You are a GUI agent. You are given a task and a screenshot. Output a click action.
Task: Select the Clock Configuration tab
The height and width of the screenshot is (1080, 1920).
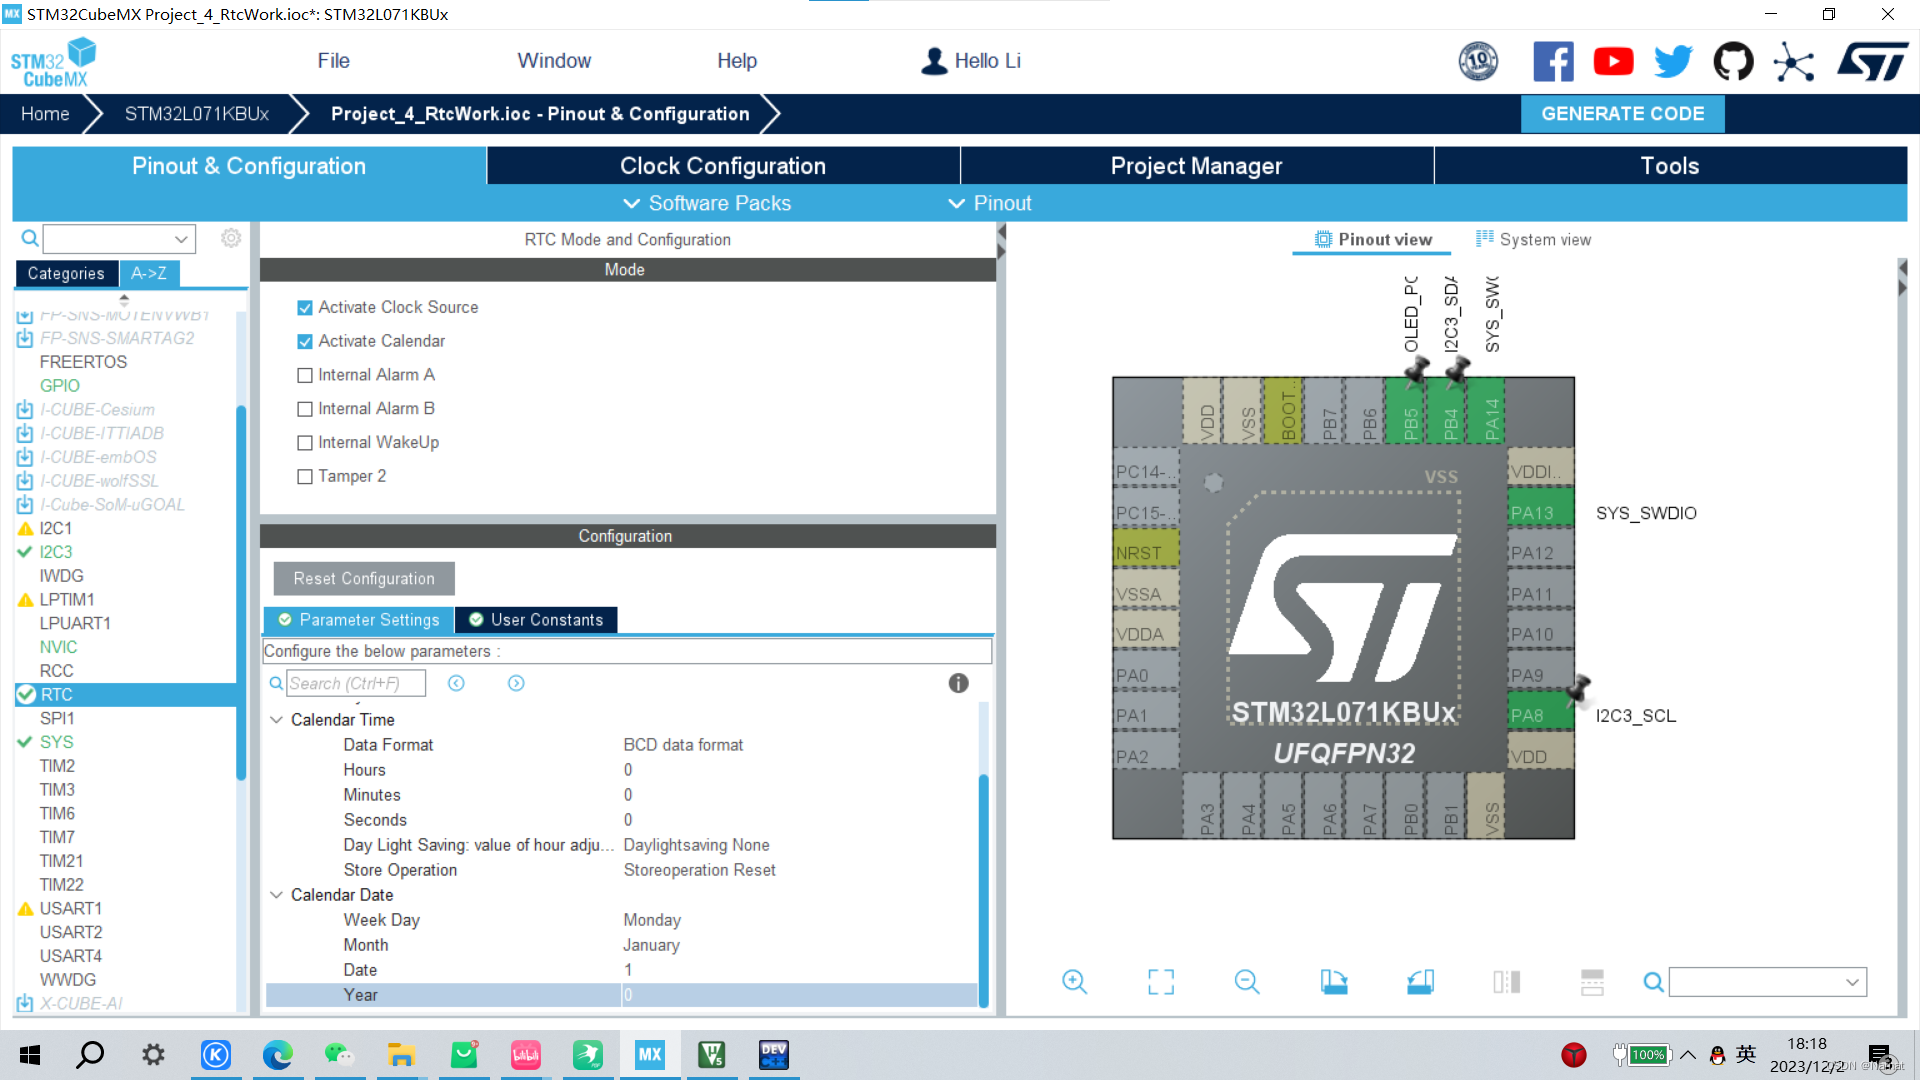tap(723, 166)
